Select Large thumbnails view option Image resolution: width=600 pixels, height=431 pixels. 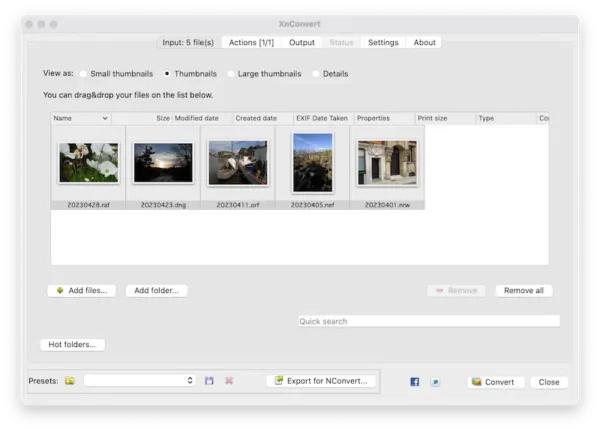click(x=230, y=74)
